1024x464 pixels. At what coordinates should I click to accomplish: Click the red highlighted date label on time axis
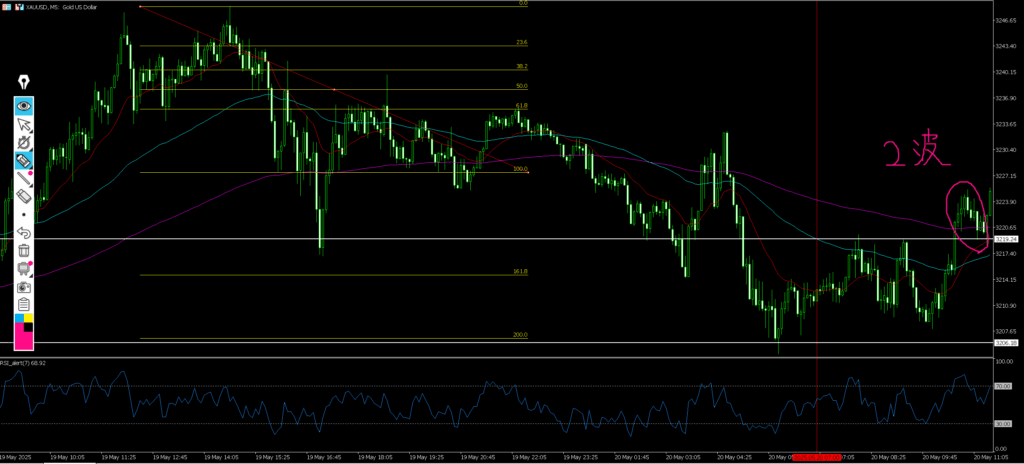[x=818, y=457]
